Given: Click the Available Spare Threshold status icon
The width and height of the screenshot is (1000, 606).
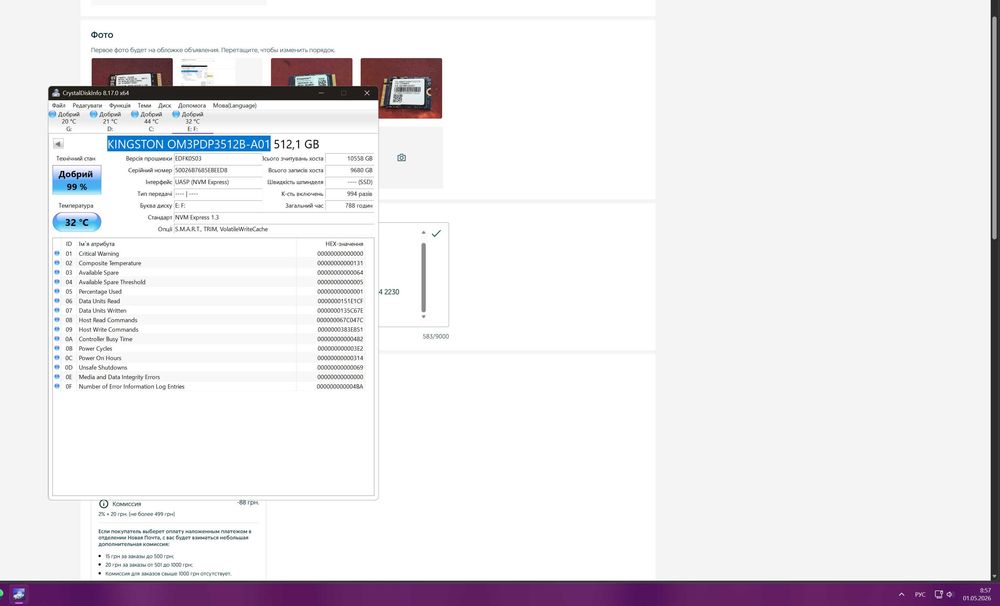Looking at the screenshot, I should [x=57, y=282].
